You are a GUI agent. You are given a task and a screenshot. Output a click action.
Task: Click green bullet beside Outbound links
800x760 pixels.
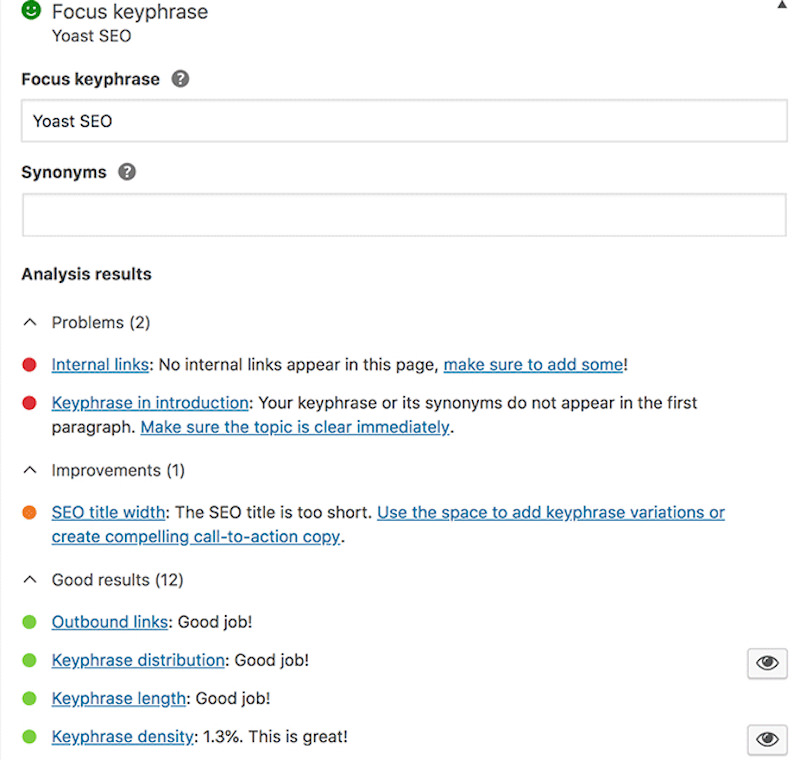tap(30, 622)
